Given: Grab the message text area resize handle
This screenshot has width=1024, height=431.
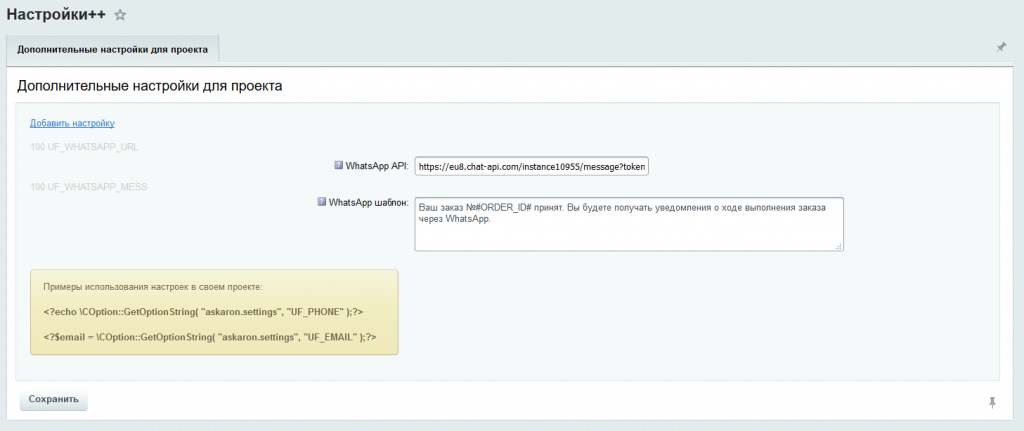Looking at the screenshot, I should point(839,246).
